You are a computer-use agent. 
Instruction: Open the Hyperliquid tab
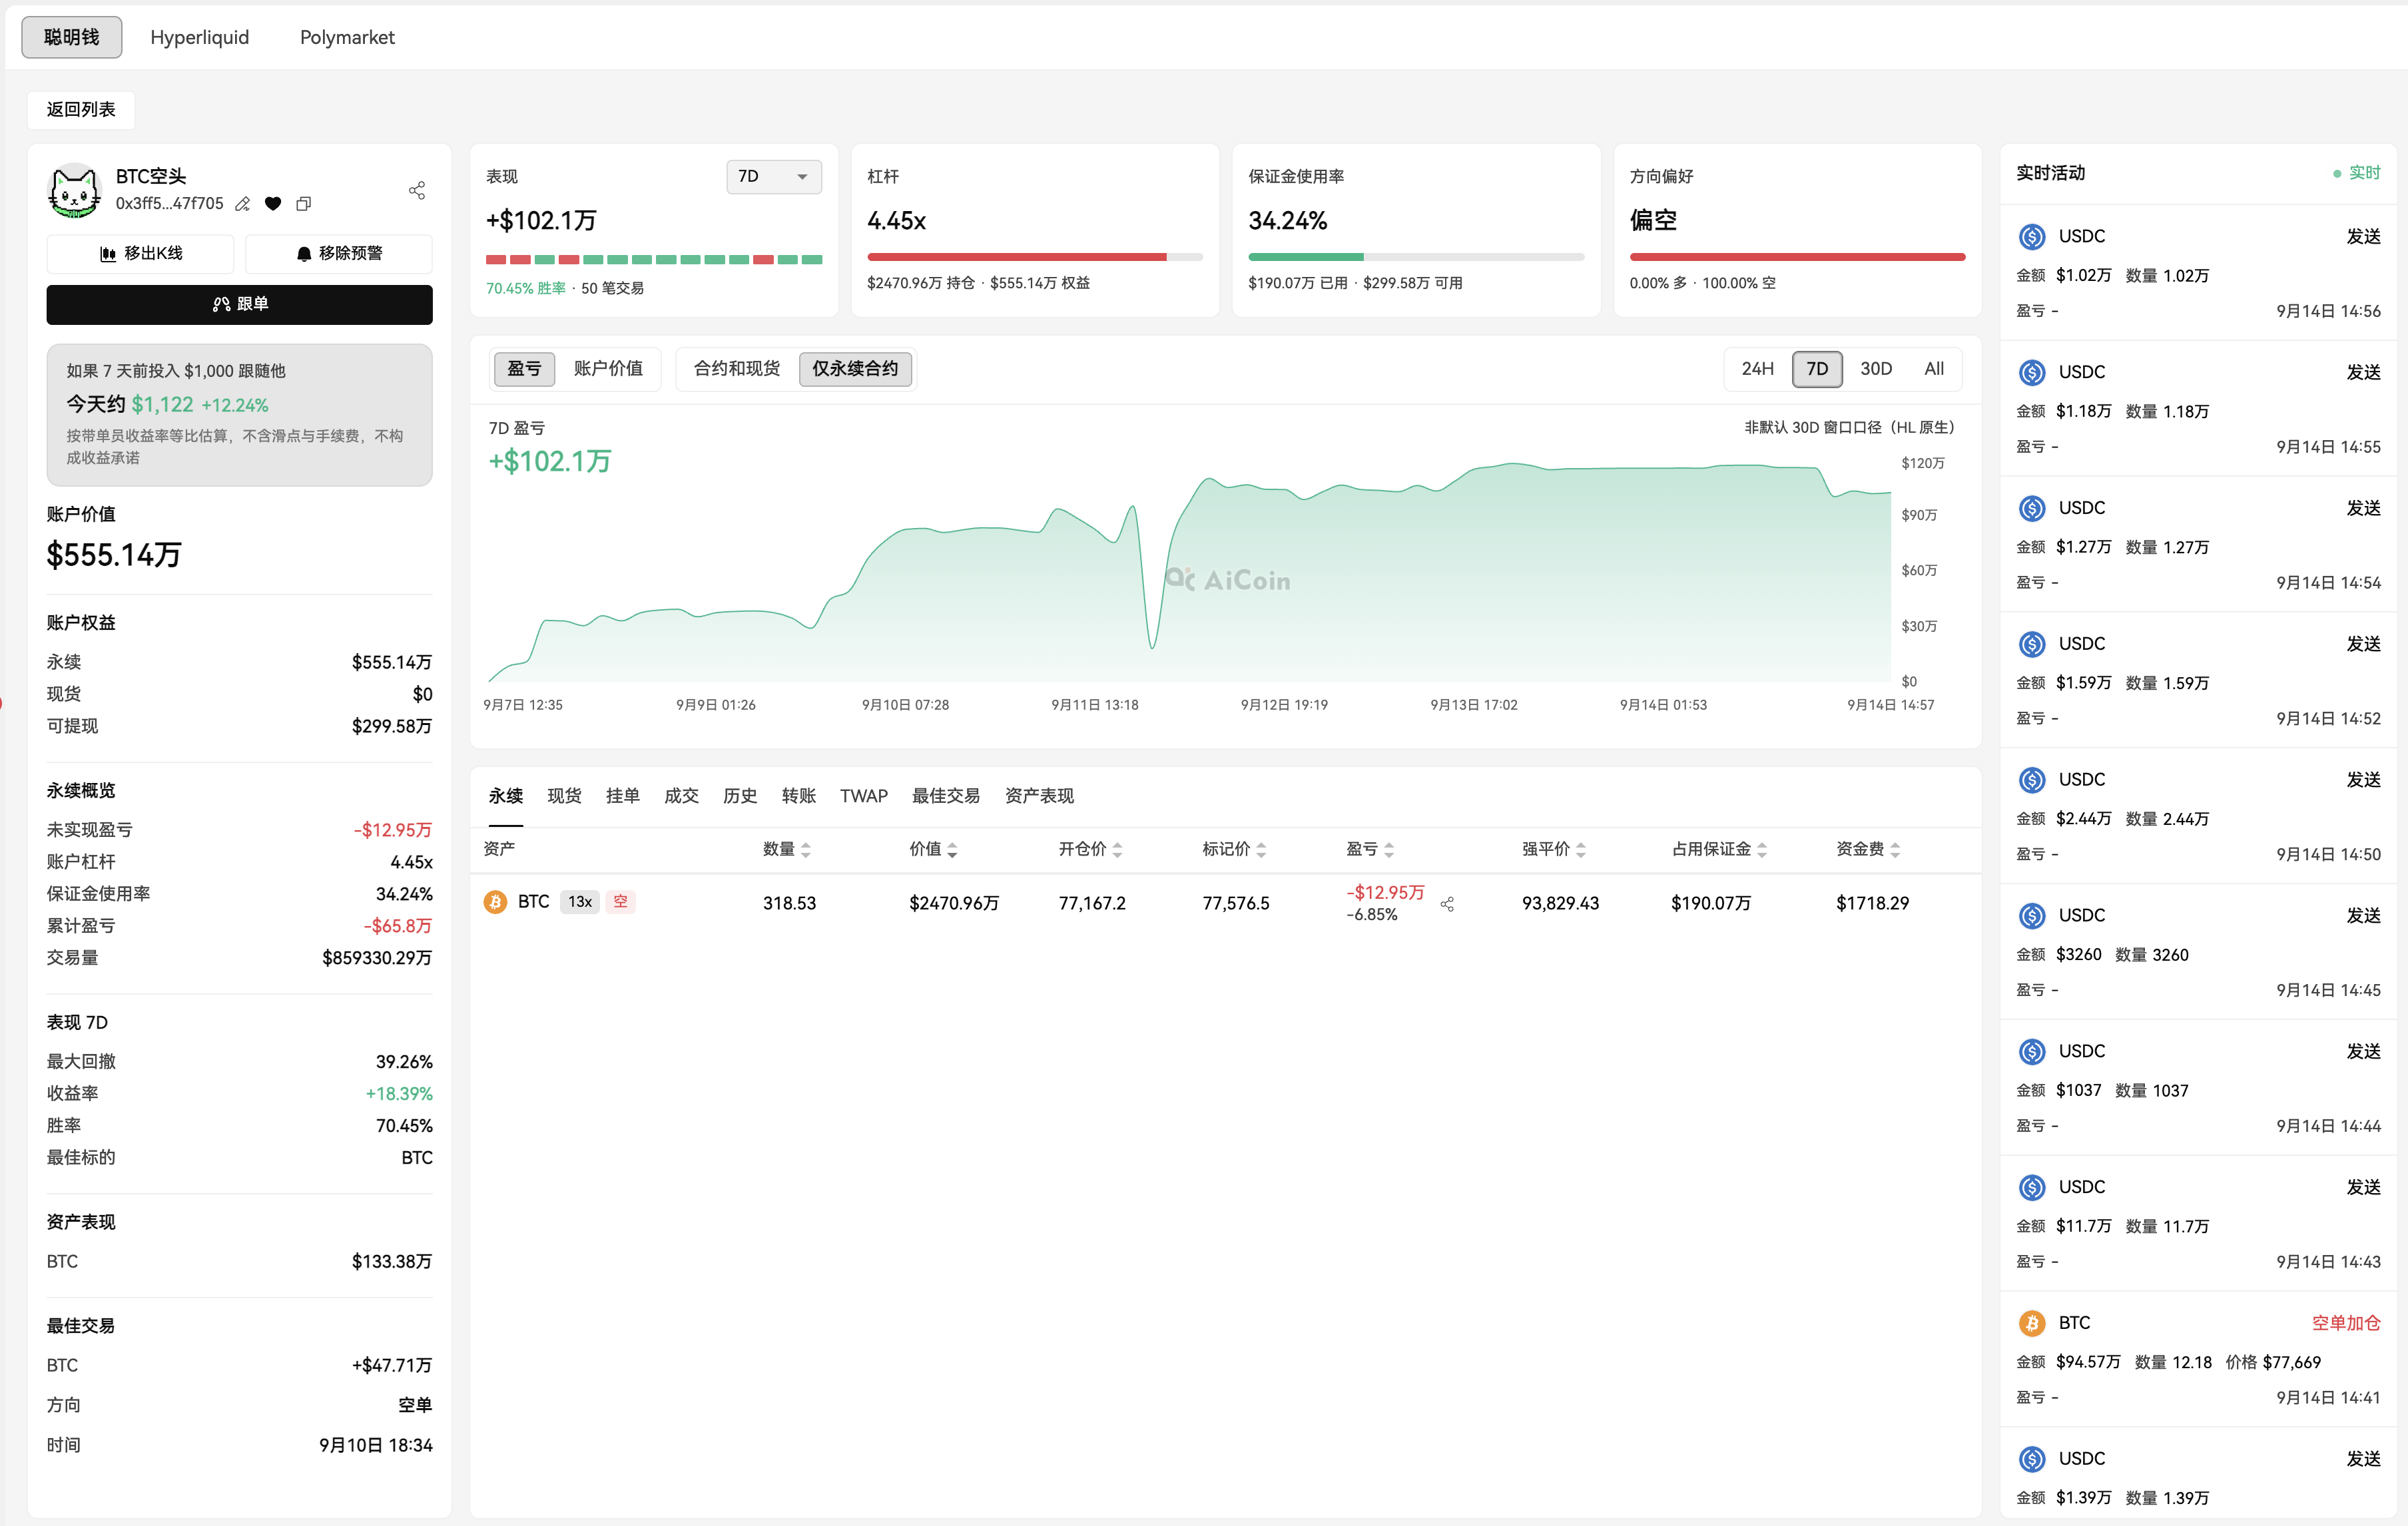tap(200, 37)
